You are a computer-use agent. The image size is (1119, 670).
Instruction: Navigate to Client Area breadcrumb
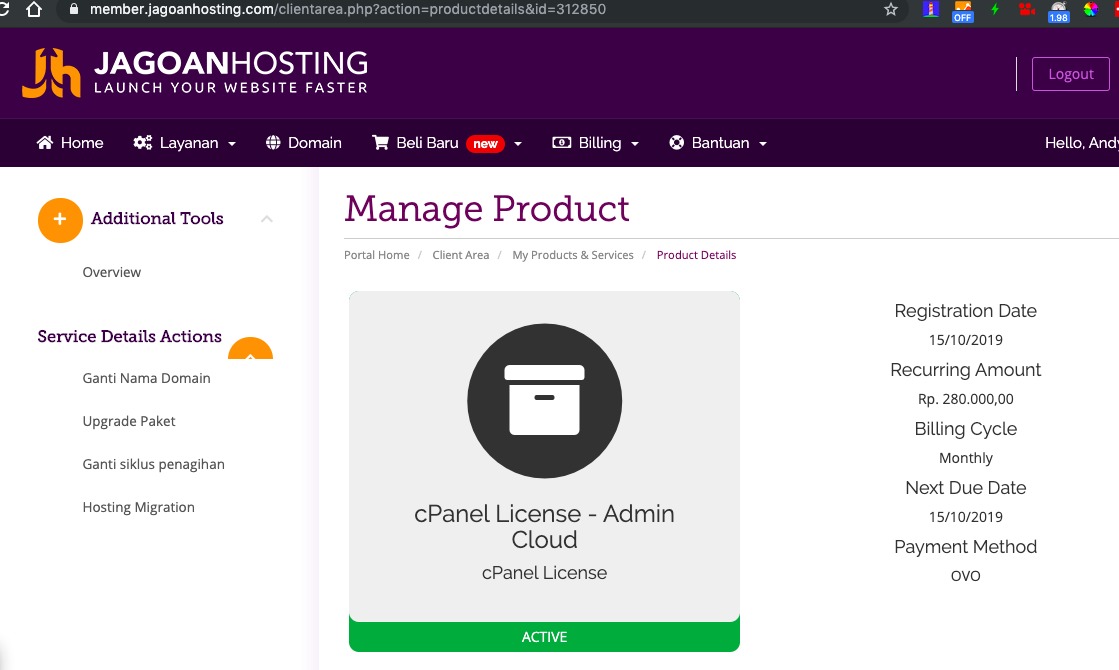click(x=461, y=255)
